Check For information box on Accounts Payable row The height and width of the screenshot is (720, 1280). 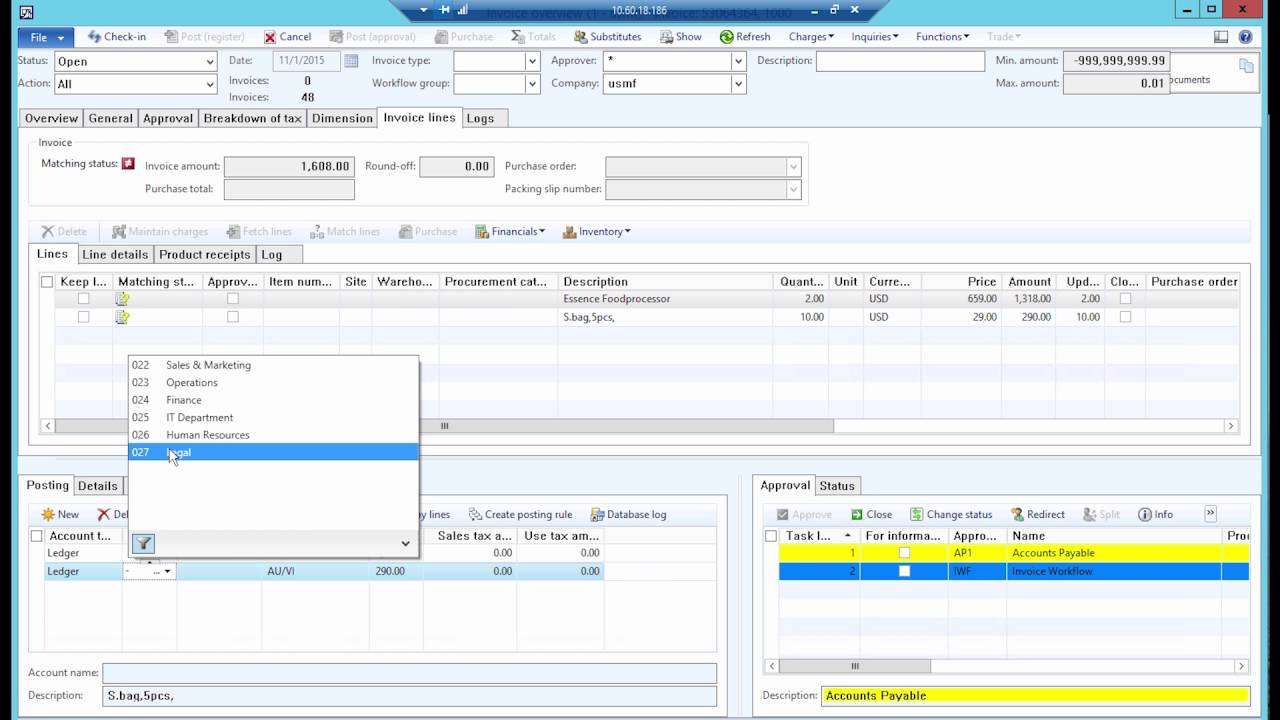coord(905,553)
